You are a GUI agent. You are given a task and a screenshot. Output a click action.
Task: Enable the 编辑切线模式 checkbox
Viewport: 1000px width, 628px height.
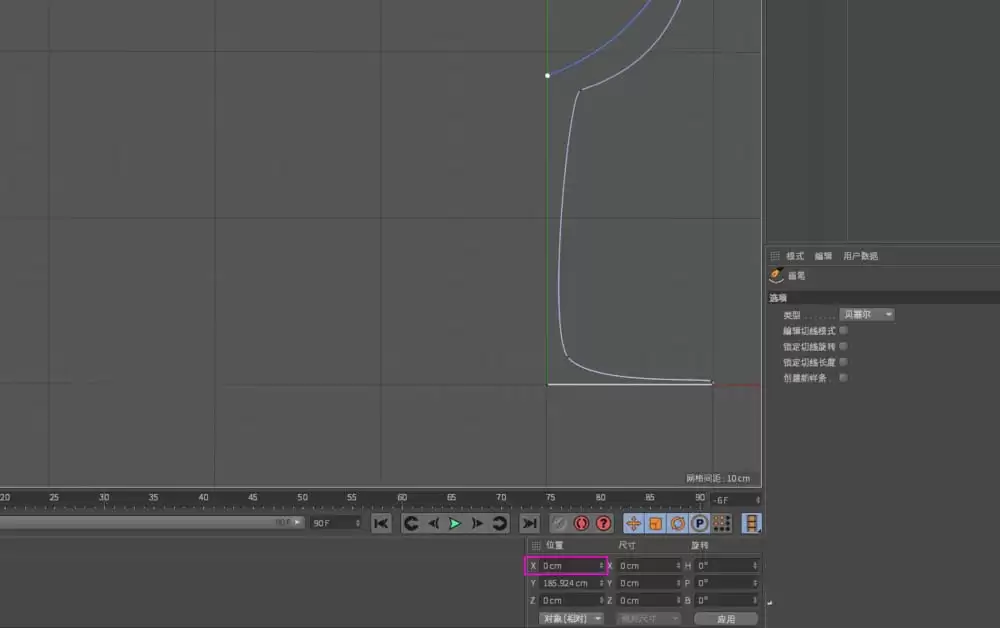pos(843,329)
